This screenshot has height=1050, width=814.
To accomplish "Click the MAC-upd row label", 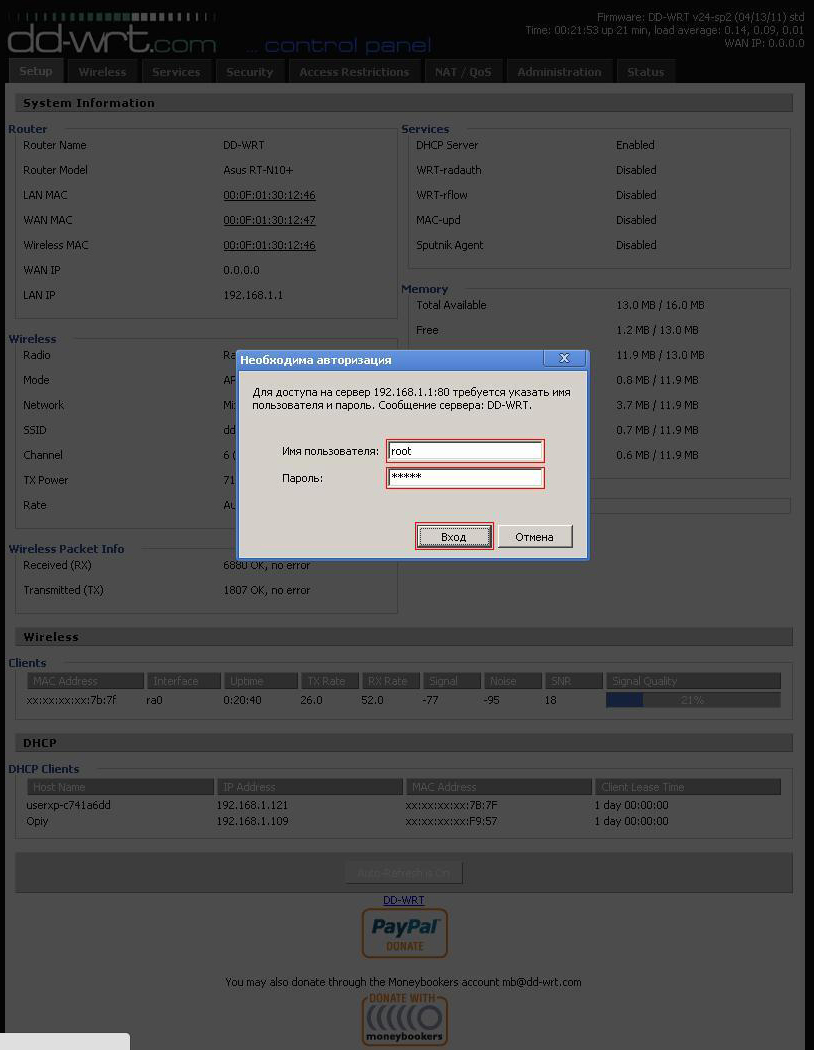I will pos(438,220).
